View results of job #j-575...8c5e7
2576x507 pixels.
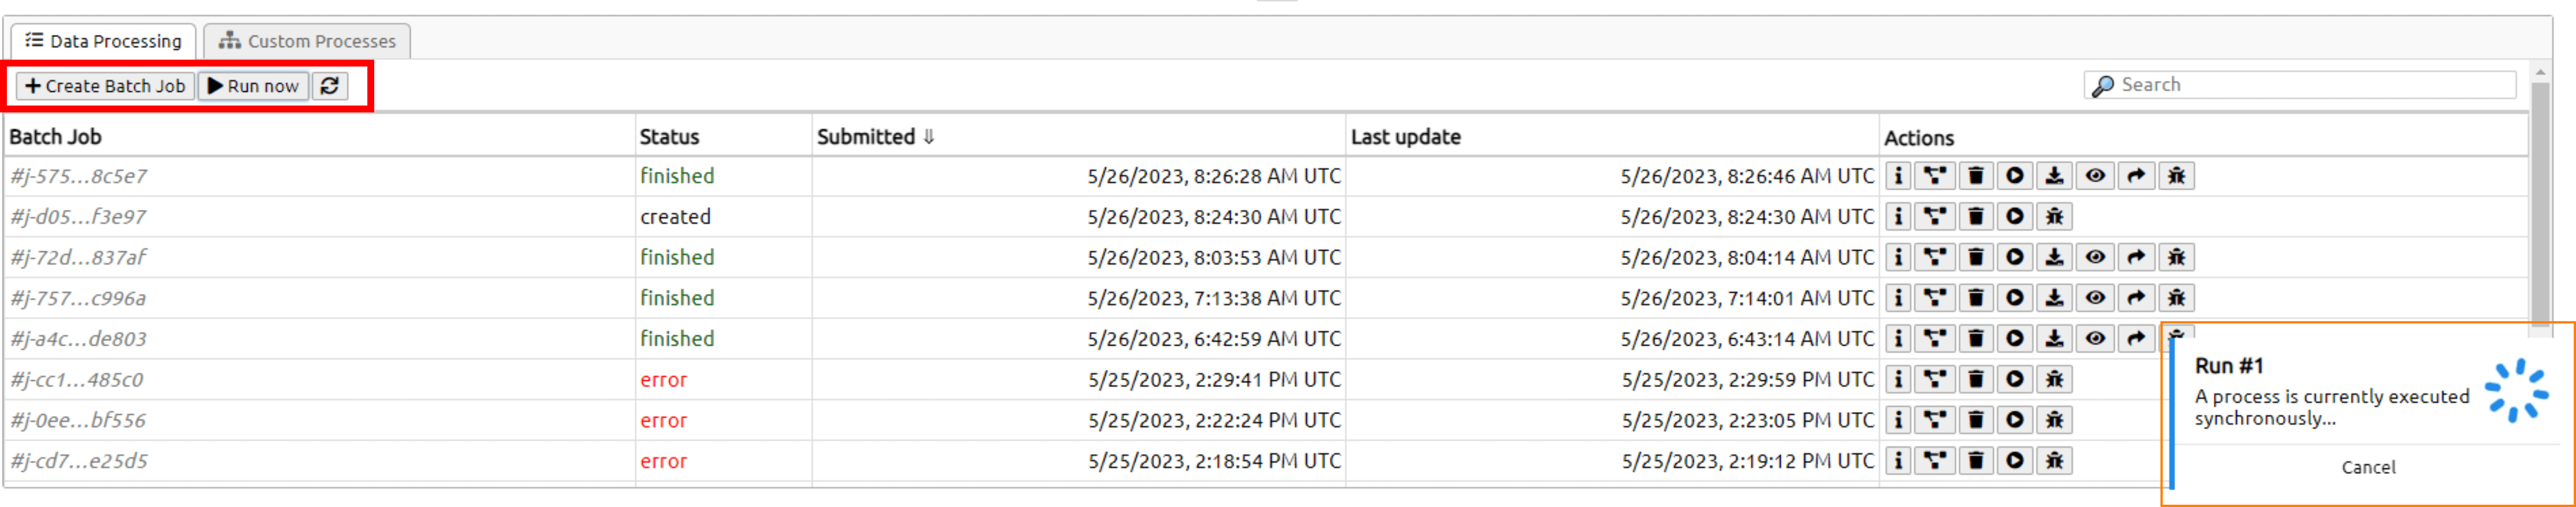(x=2094, y=176)
